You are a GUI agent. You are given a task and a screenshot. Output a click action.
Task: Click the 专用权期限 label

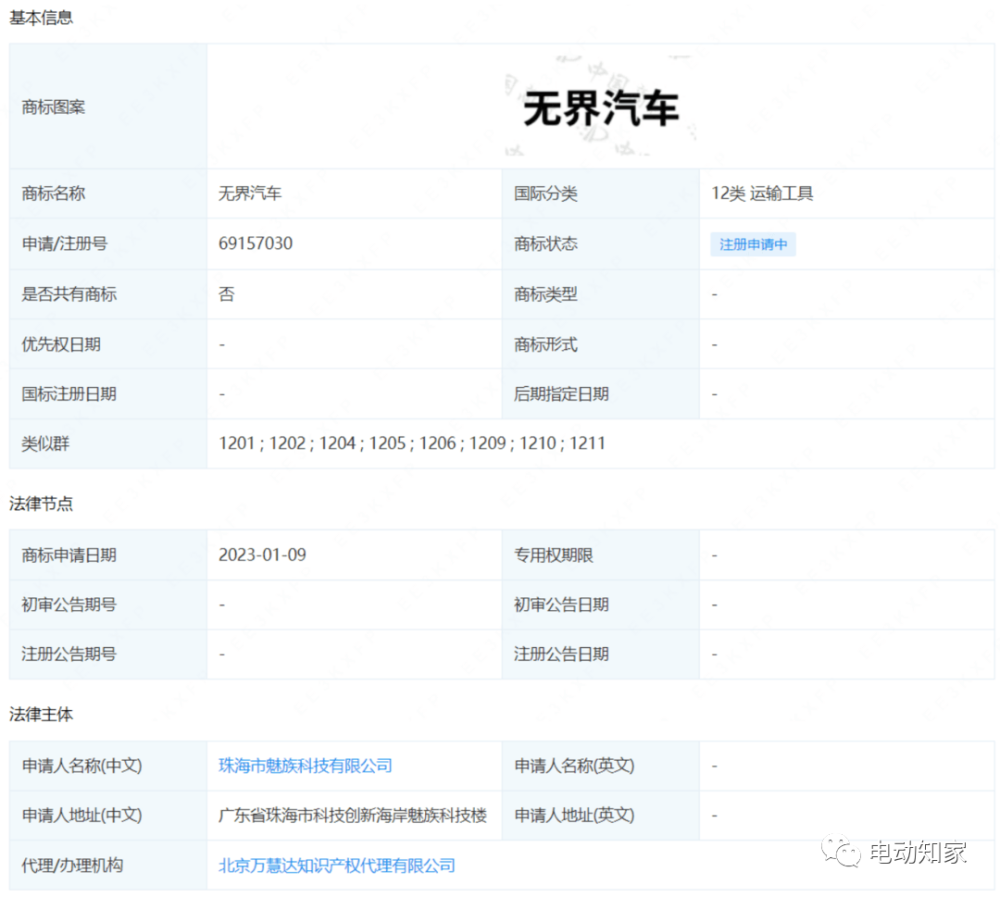(554, 554)
